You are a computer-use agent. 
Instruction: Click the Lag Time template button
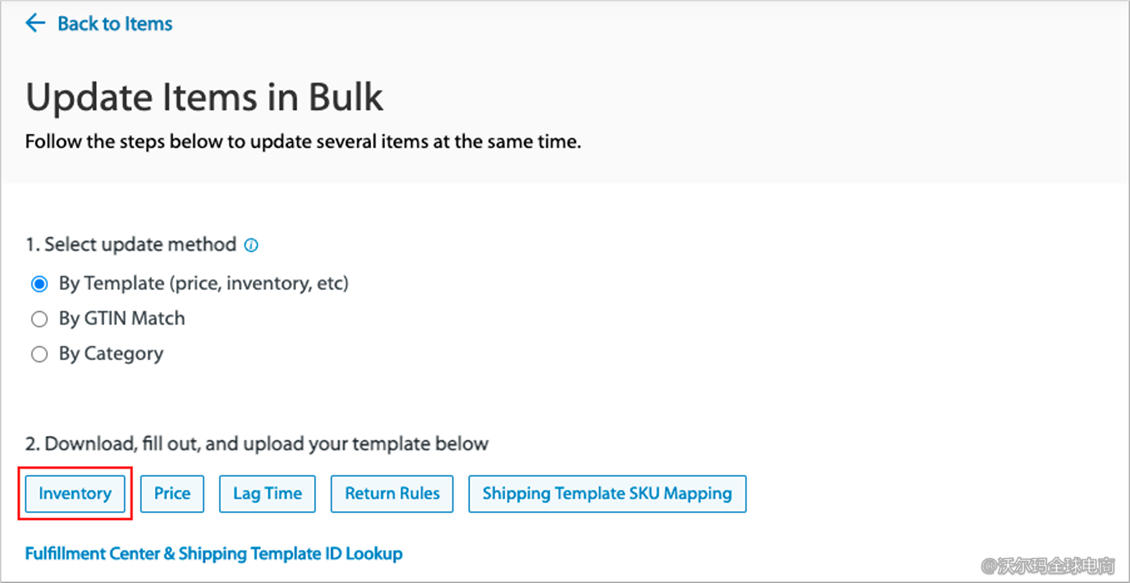tap(267, 493)
